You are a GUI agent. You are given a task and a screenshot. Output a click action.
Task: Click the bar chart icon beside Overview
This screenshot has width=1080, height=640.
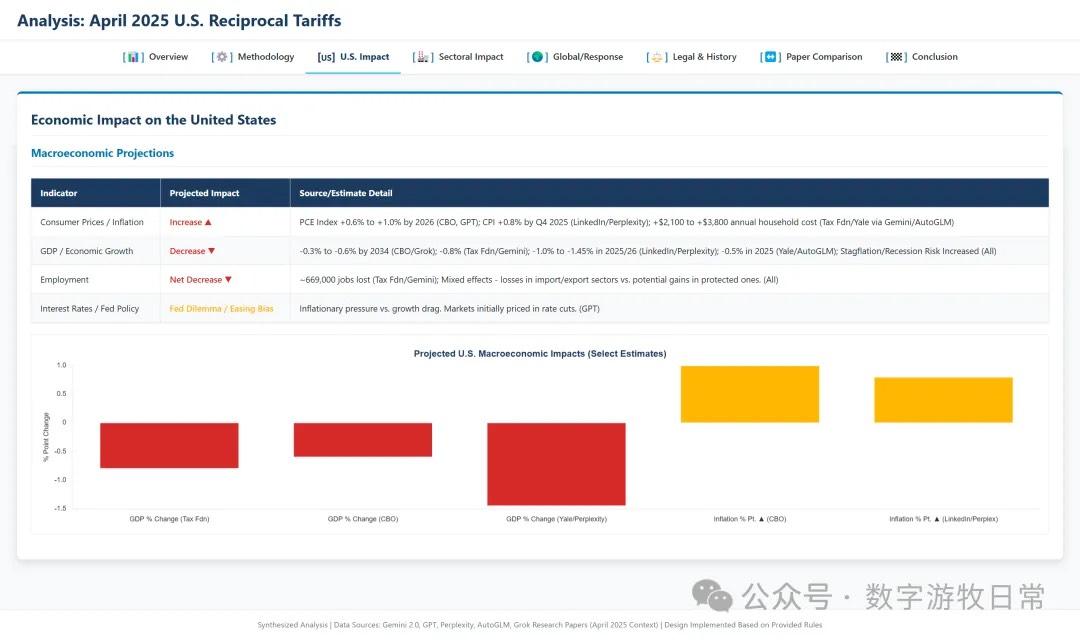tap(134, 57)
